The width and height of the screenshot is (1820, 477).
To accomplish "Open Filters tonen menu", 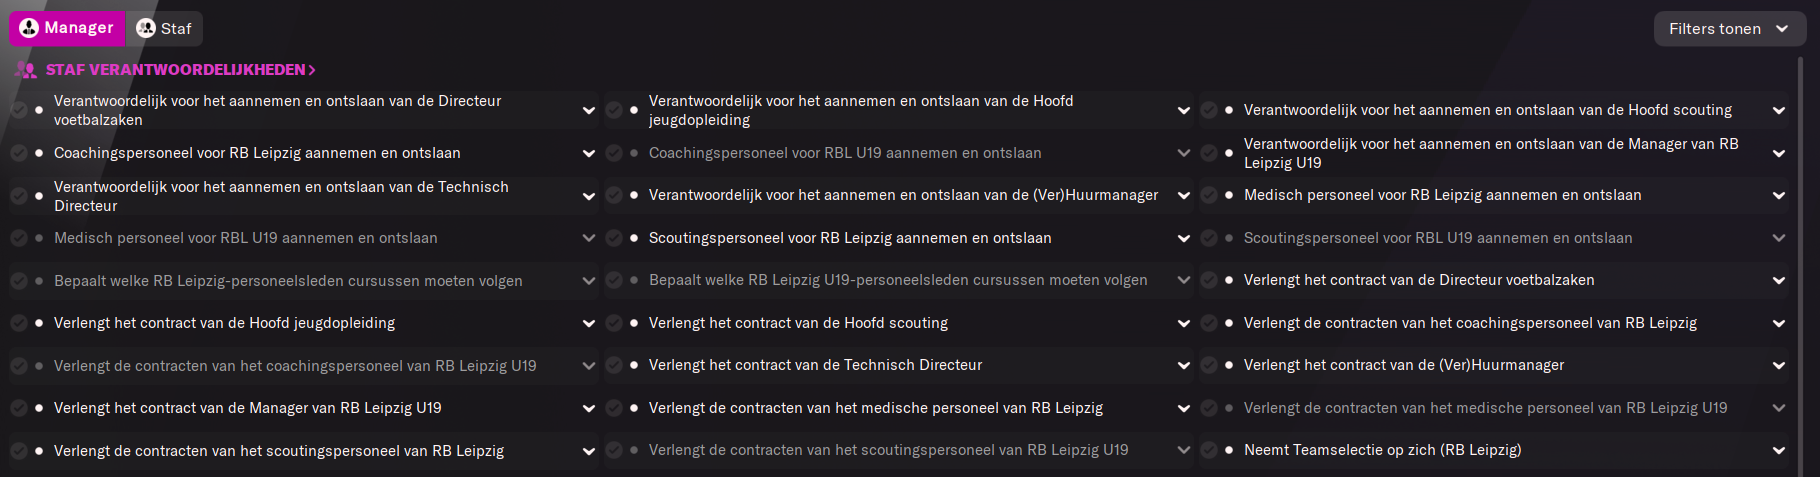I will point(1729,29).
